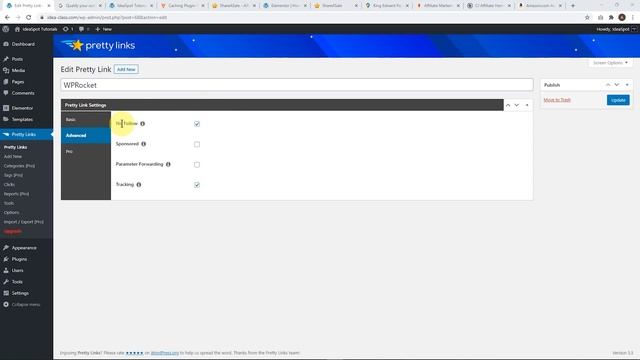The width and height of the screenshot is (640, 360).
Task: Move the Publish box up
Action: pos(608,85)
